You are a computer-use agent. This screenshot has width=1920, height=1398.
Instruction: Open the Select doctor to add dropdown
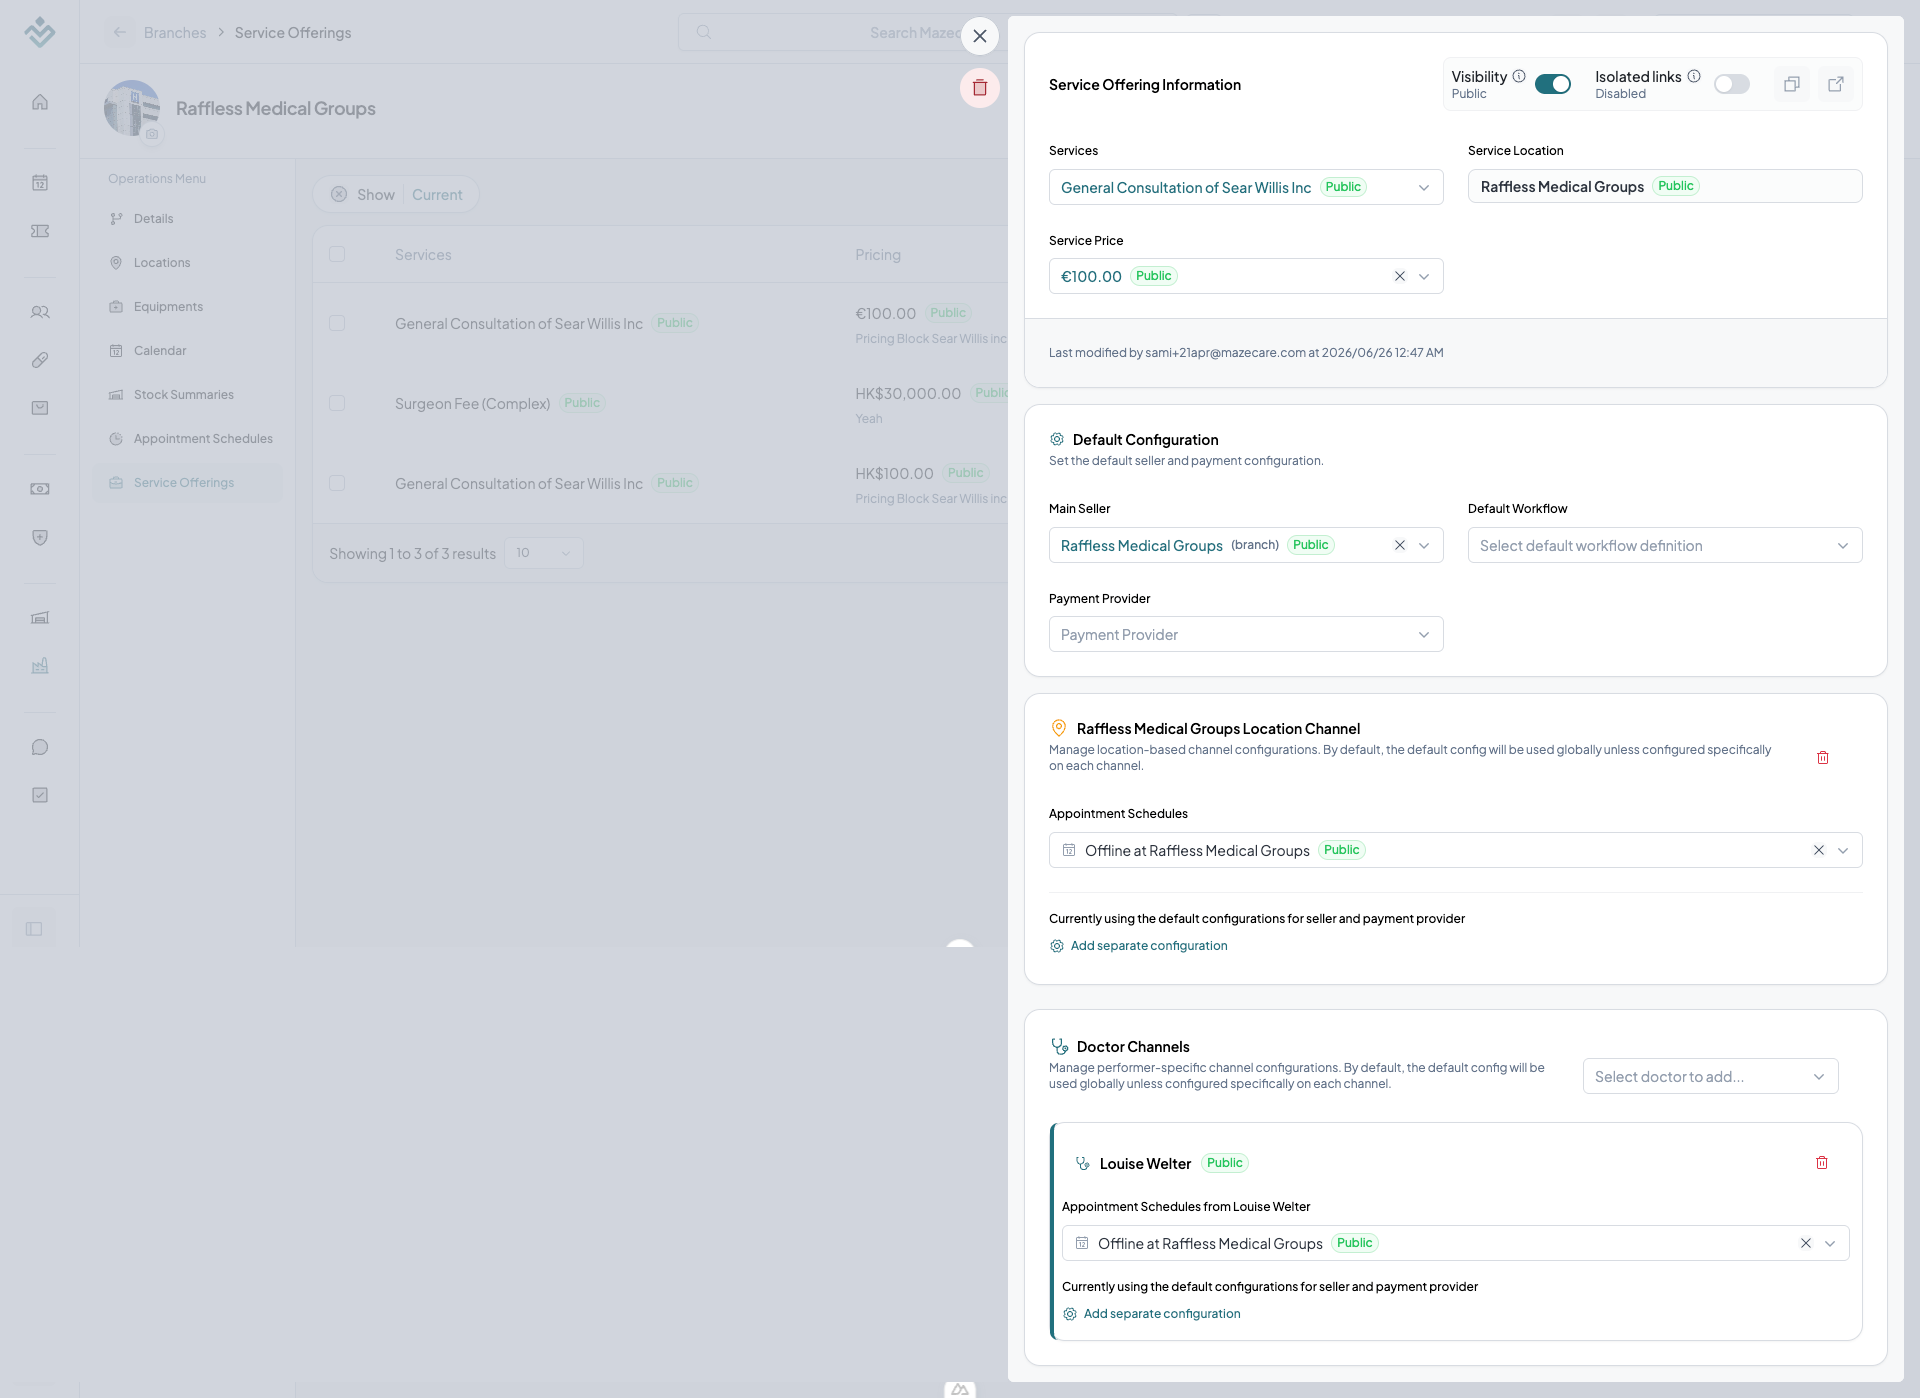1710,1076
